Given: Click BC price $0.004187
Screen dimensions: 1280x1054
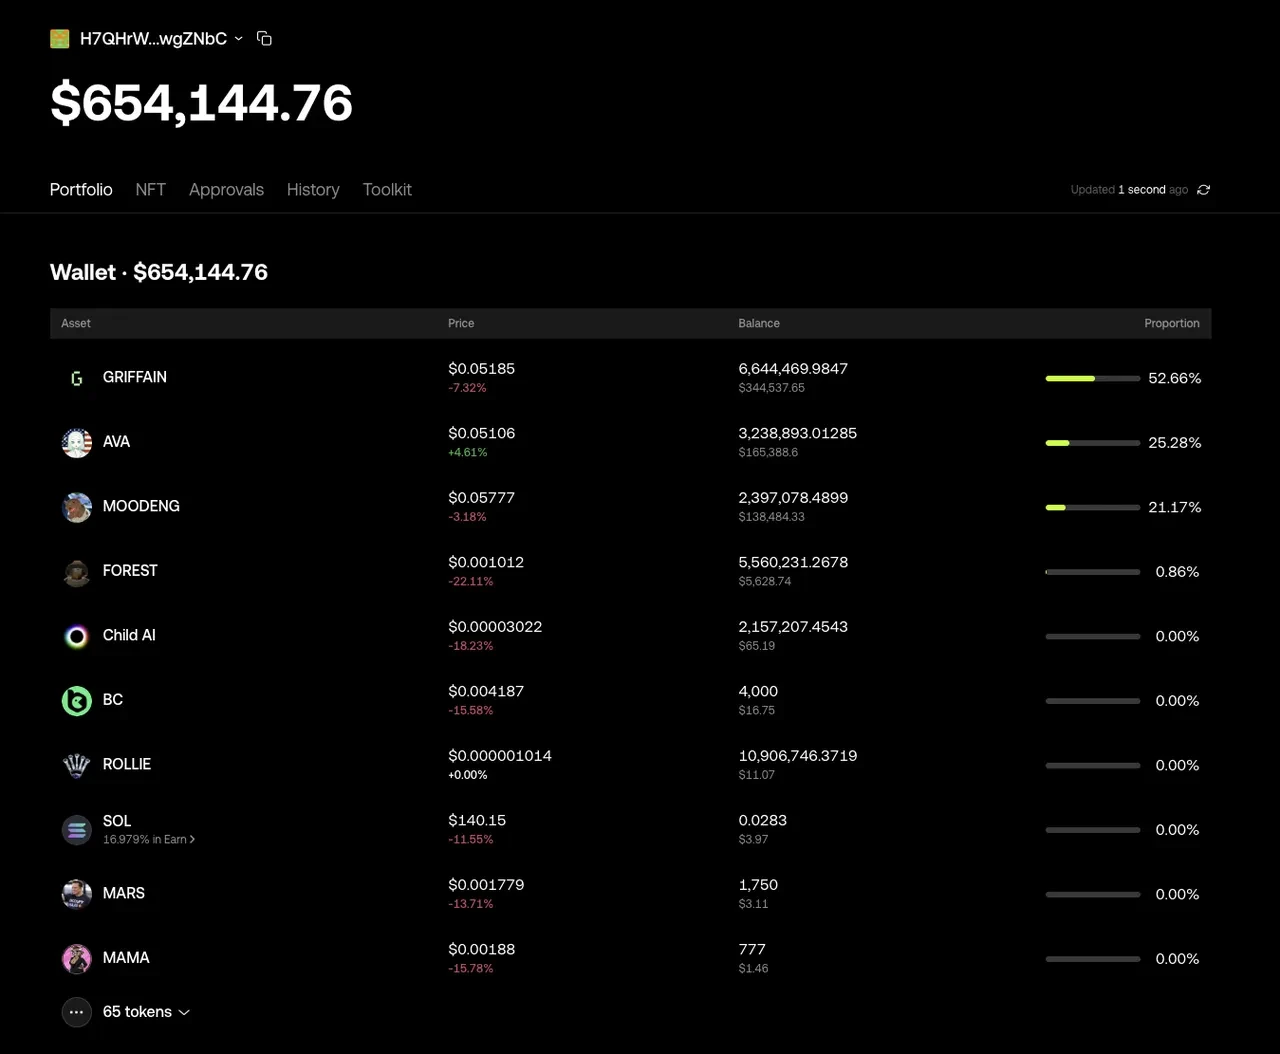Looking at the screenshot, I should [x=486, y=691].
